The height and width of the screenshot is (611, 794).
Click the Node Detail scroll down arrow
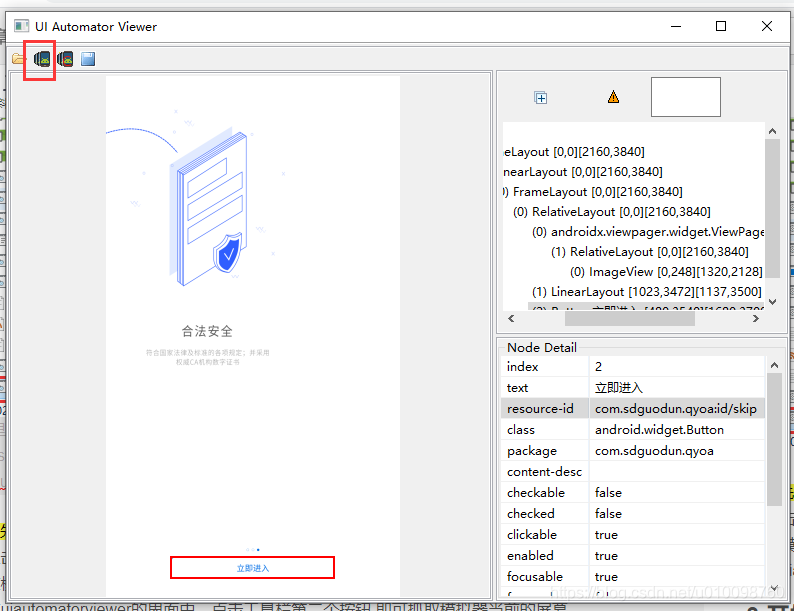click(774, 587)
